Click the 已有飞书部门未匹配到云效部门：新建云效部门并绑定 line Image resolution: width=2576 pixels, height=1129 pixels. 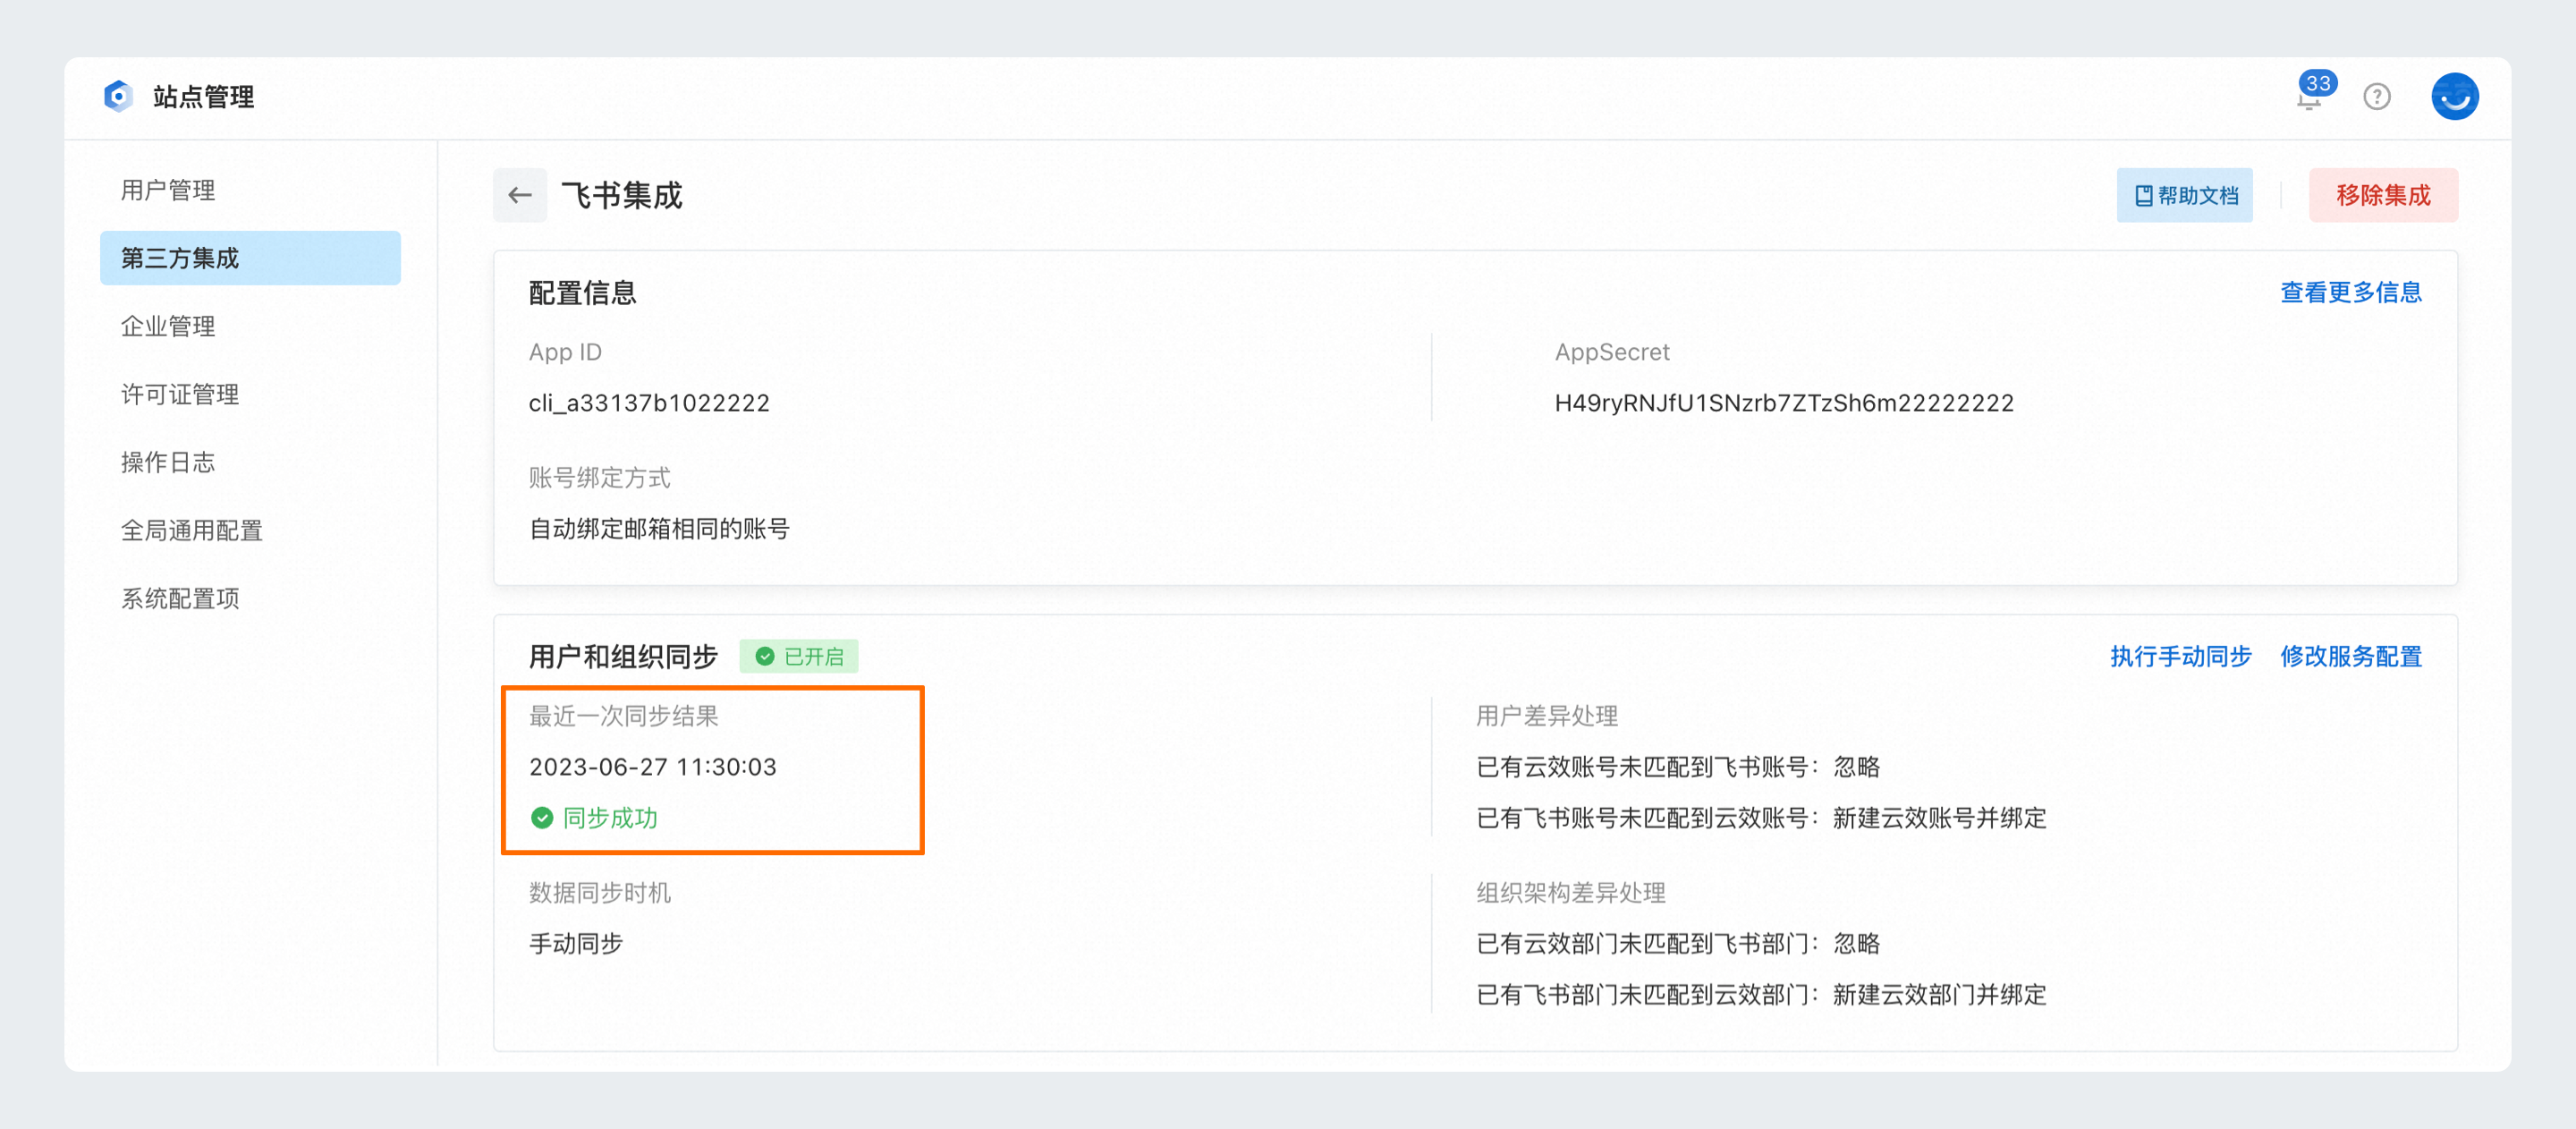click(1761, 995)
